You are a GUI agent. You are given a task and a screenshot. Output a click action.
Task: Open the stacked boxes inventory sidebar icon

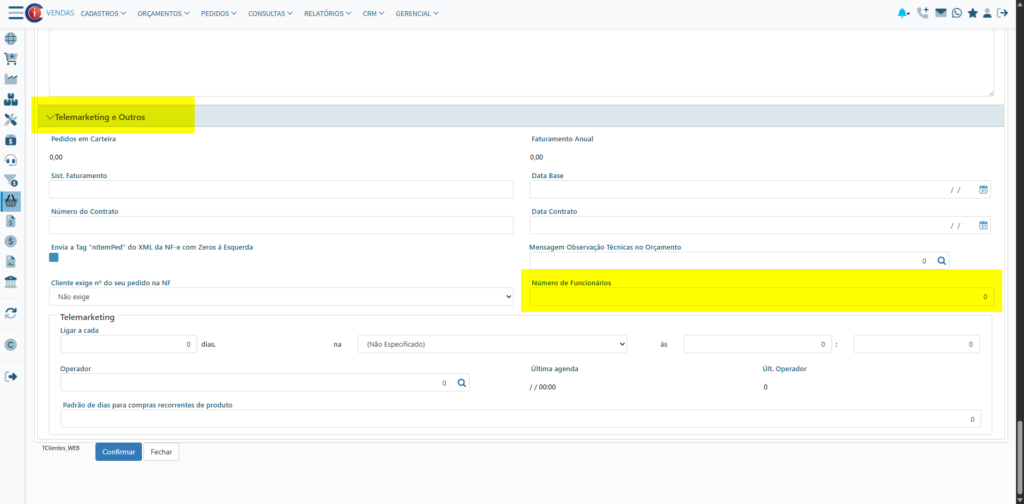tap(10, 99)
